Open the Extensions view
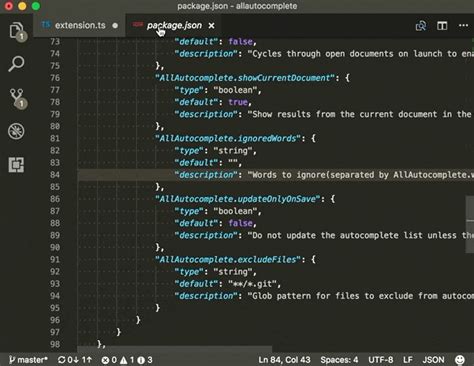The height and width of the screenshot is (366, 474). click(16, 165)
